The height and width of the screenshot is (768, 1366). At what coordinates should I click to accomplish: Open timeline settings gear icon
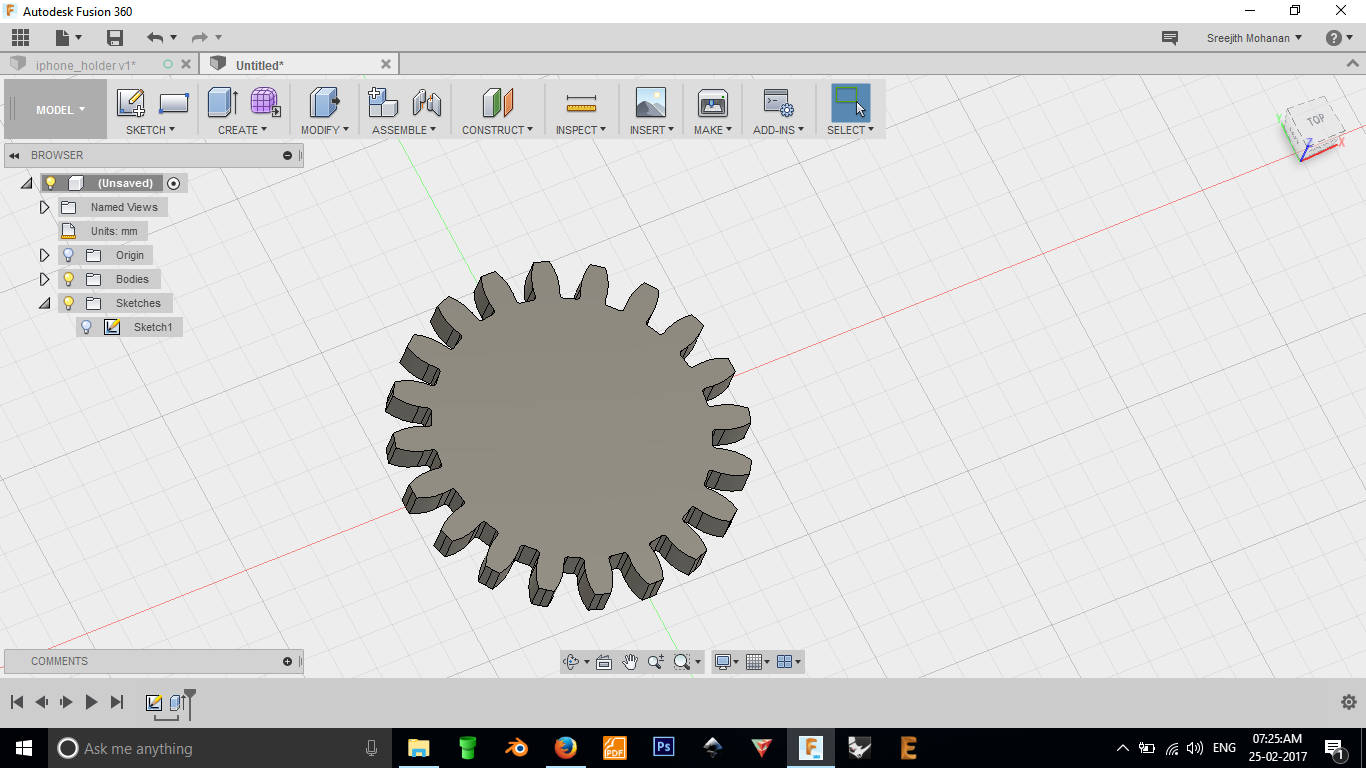coord(1348,702)
